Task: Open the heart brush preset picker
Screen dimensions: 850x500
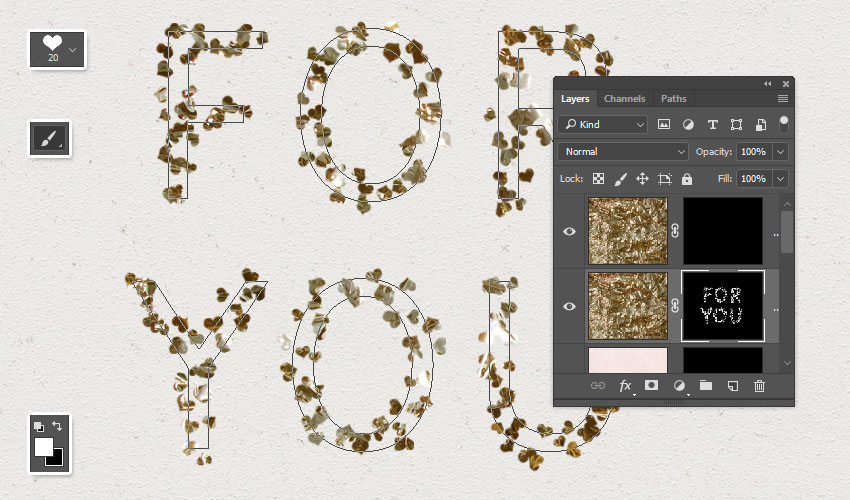Action: (56, 49)
